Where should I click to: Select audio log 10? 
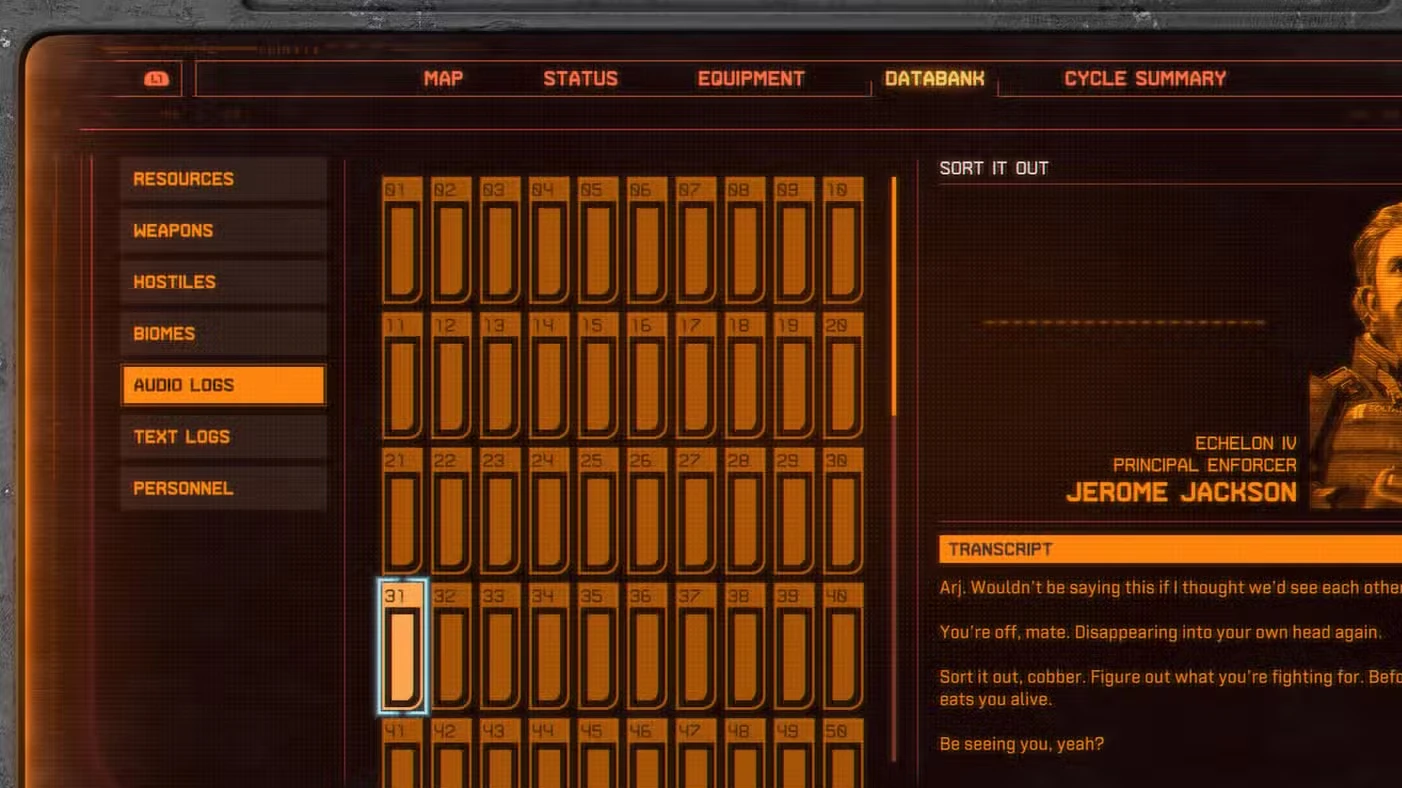coord(843,241)
